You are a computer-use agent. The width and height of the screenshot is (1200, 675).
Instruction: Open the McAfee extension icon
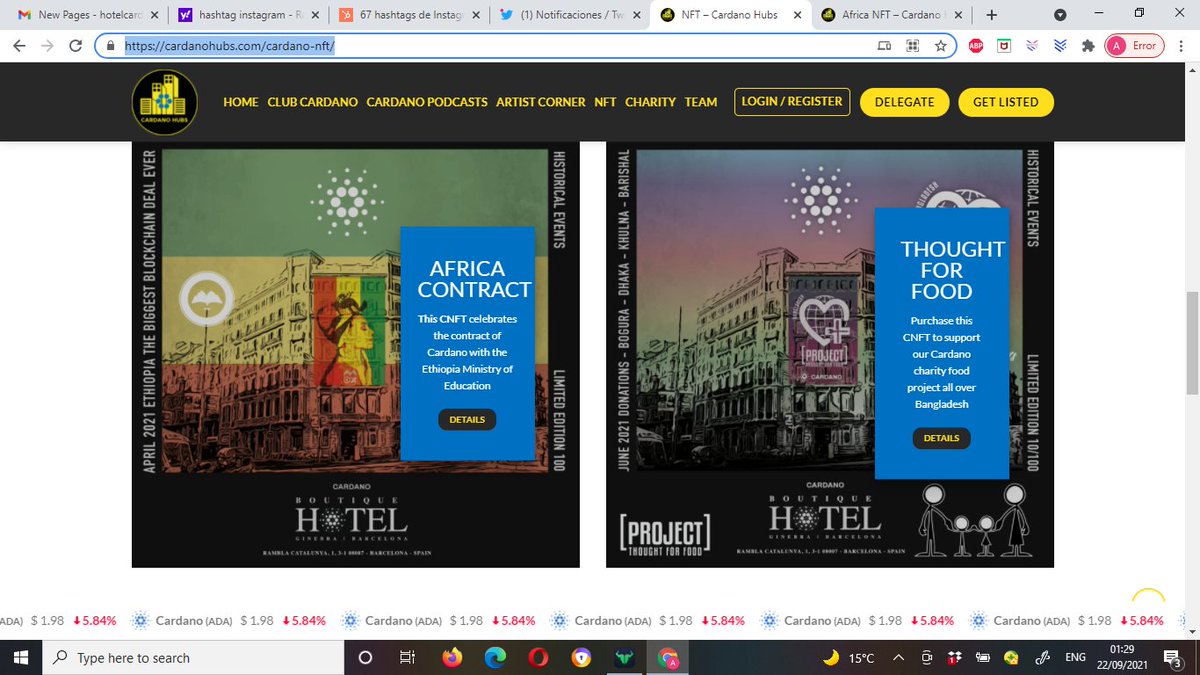pyautogui.click(x=1003, y=46)
